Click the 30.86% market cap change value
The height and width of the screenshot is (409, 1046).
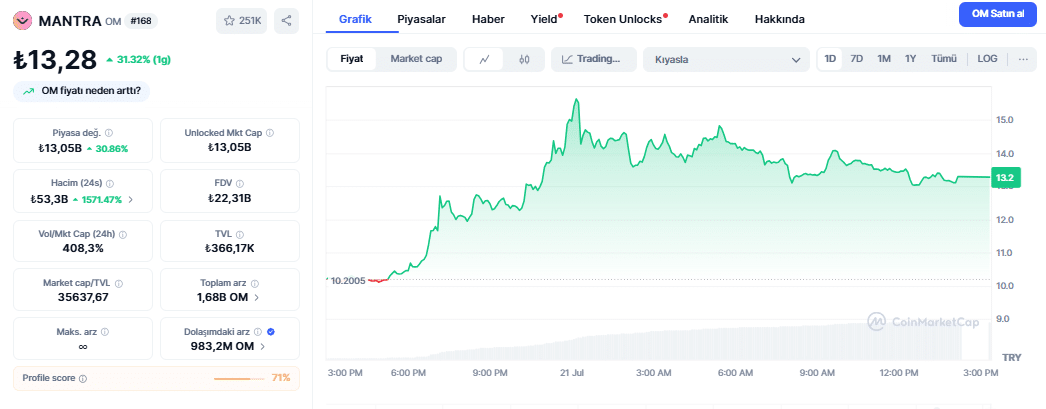pos(111,148)
